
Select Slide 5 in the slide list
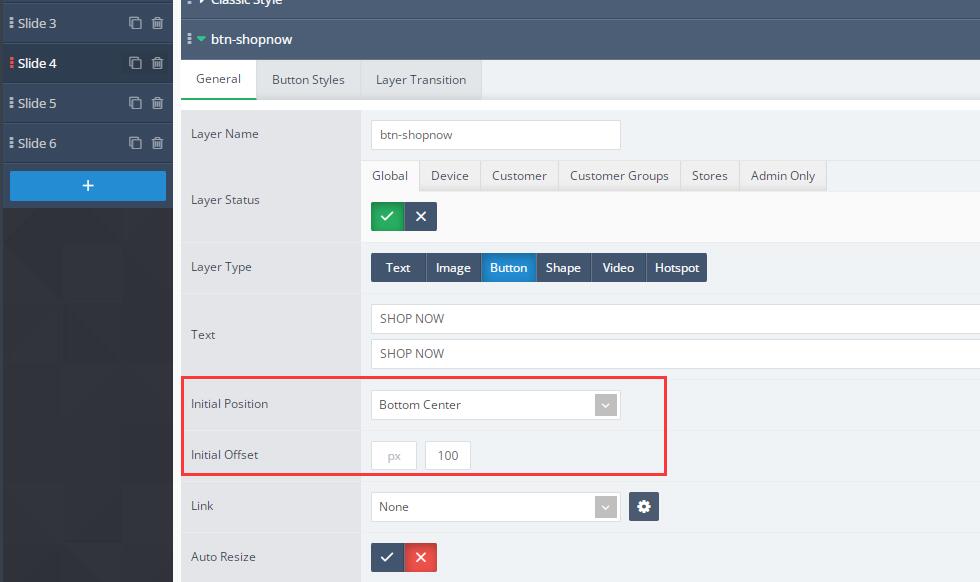[x=37, y=103]
